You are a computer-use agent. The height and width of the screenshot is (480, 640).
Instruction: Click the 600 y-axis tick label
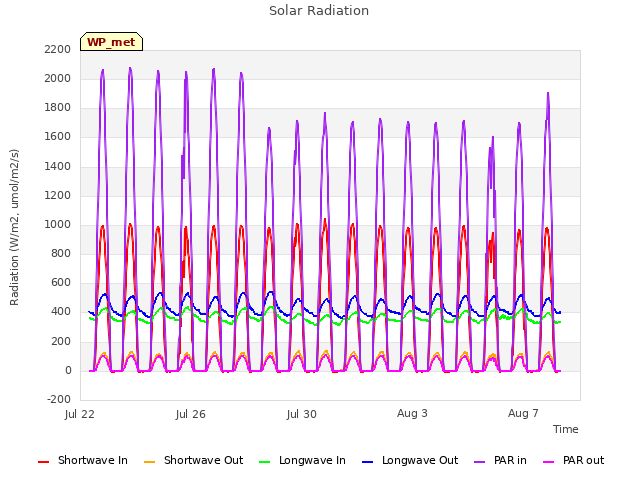click(61, 283)
